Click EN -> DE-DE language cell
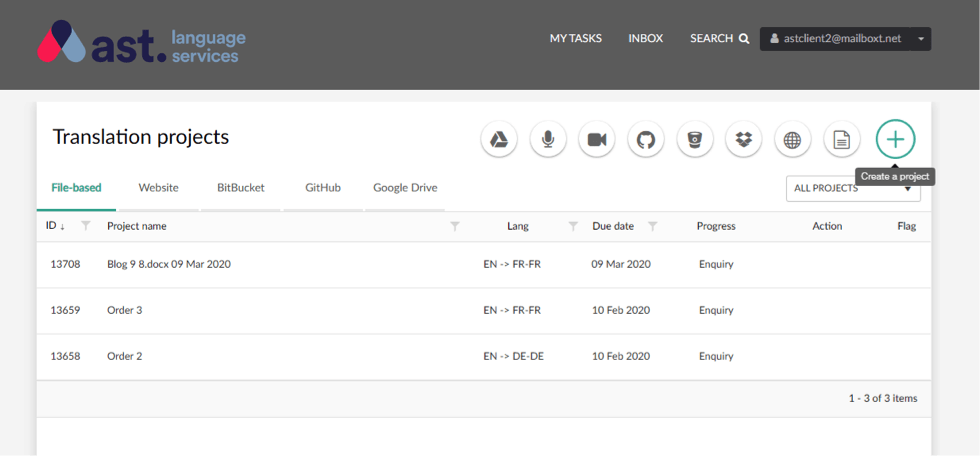Viewport: 980px width, 456px height. [512, 356]
